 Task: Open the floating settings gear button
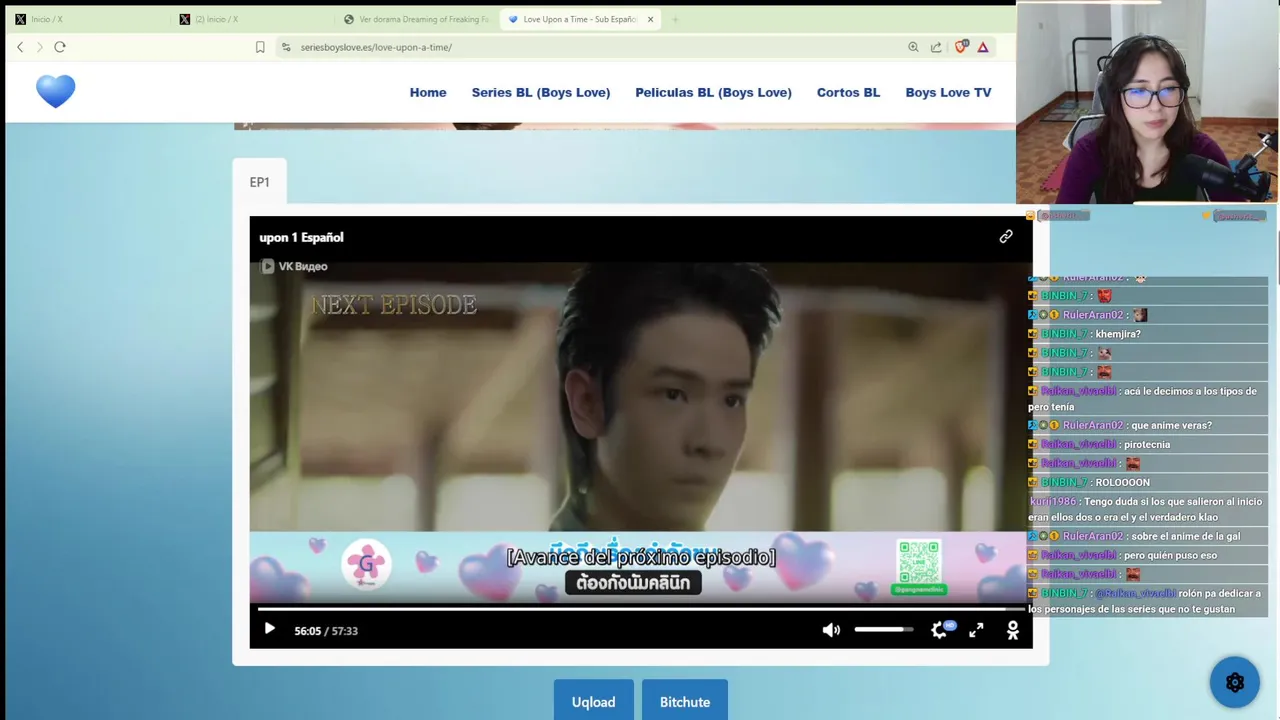pyautogui.click(x=1234, y=683)
